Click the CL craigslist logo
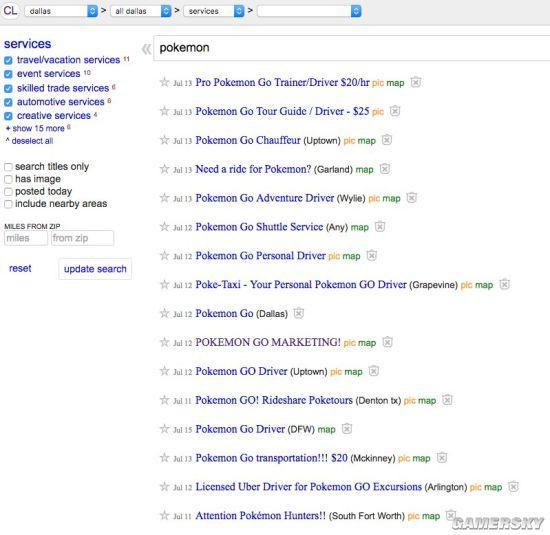 [10, 11]
